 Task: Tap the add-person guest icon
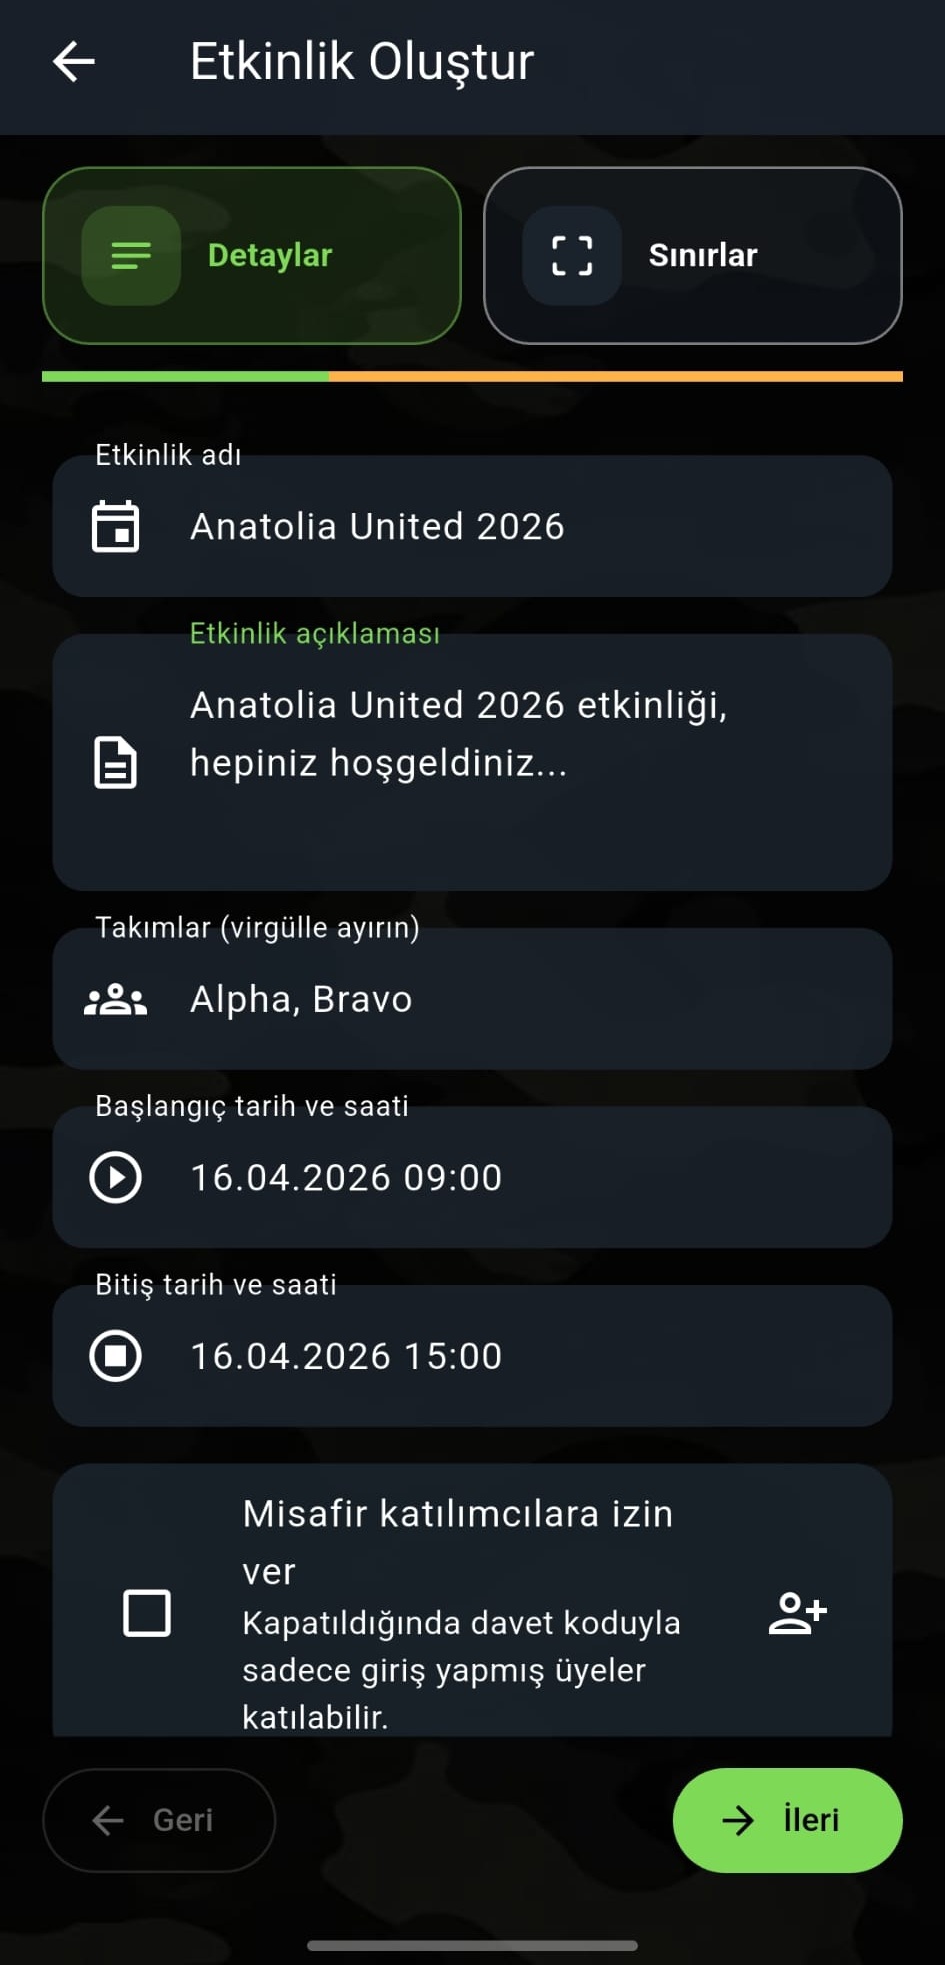click(x=797, y=1613)
